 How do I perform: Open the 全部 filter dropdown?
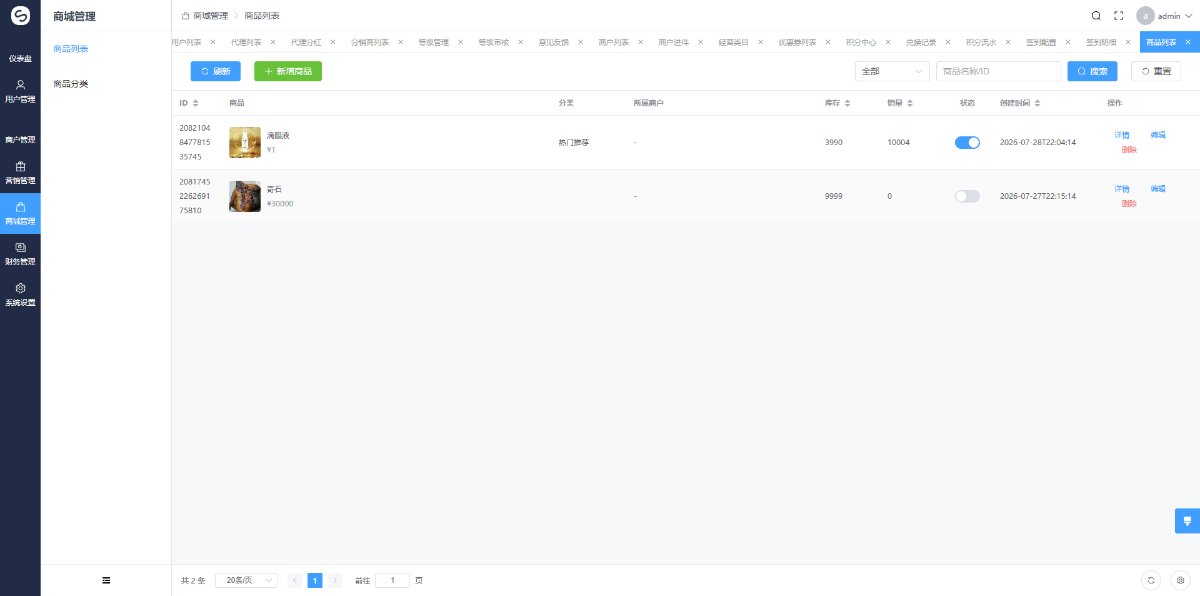coord(892,71)
